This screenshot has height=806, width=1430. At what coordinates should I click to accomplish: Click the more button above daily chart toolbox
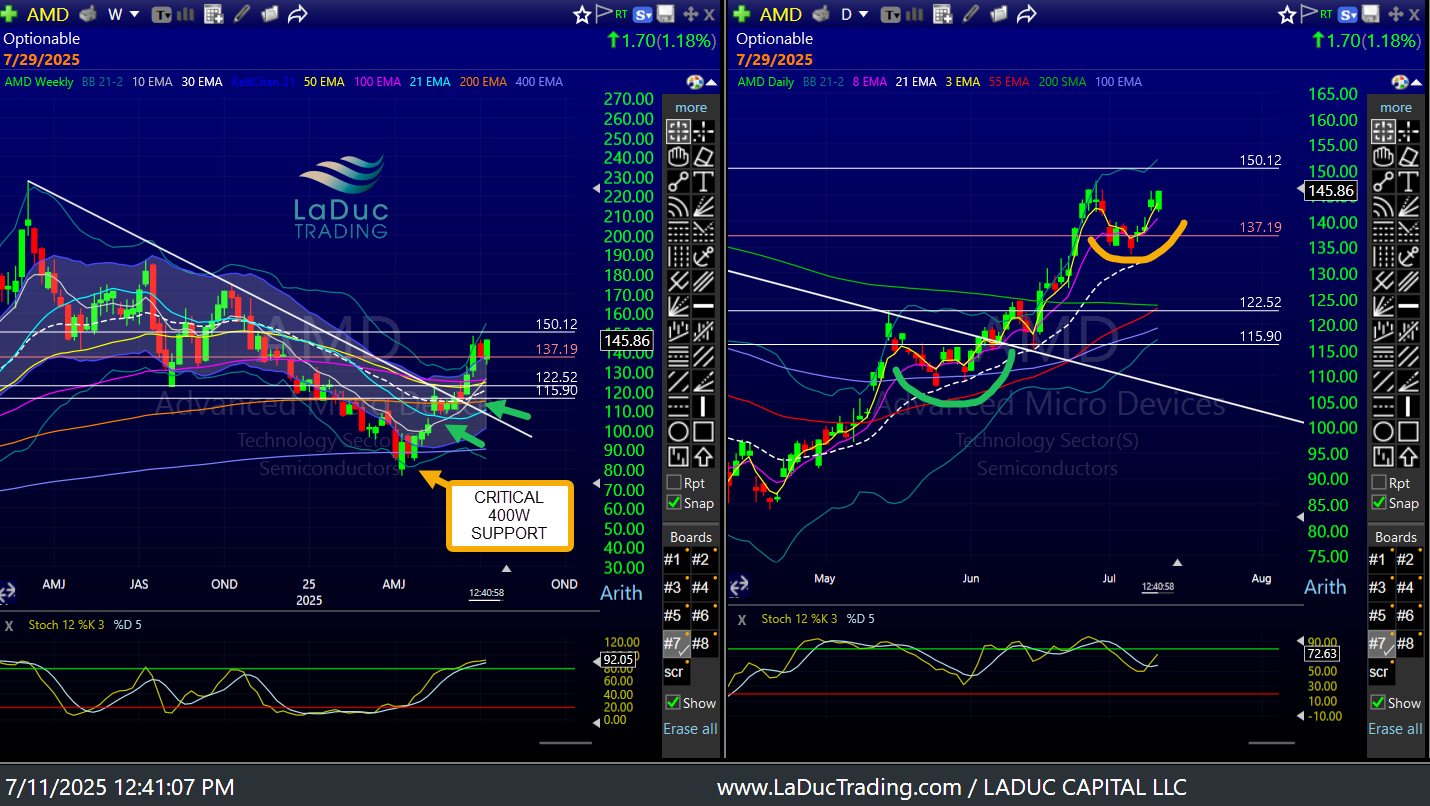point(1396,108)
